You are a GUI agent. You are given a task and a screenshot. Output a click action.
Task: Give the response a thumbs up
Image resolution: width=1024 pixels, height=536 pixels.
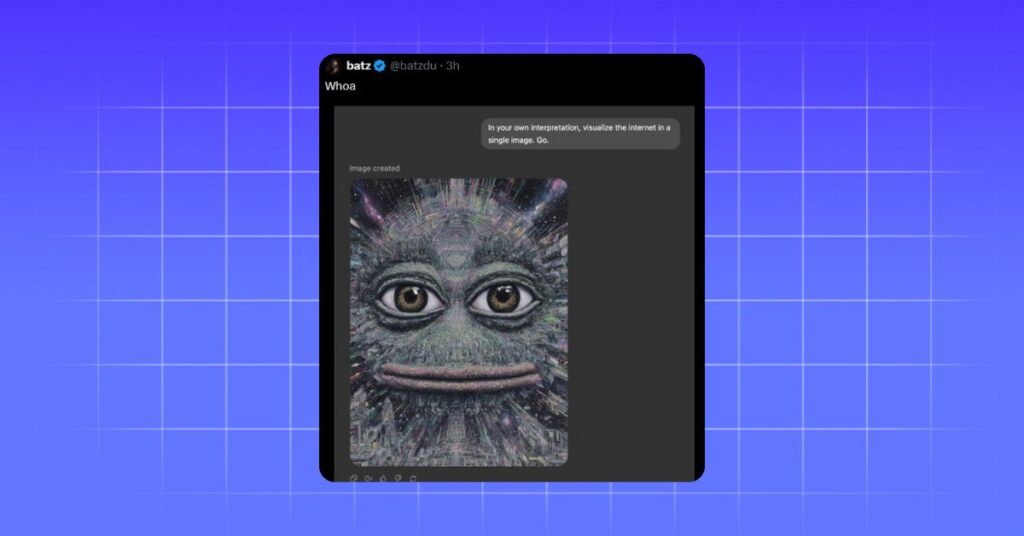383,479
